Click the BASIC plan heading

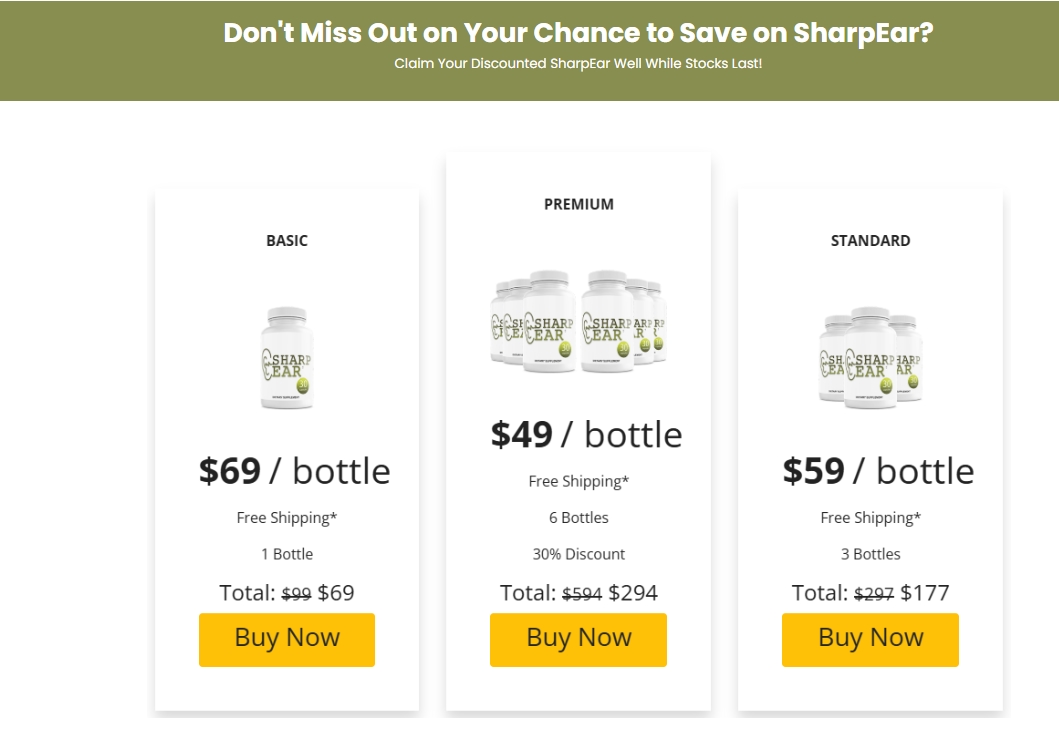point(287,240)
